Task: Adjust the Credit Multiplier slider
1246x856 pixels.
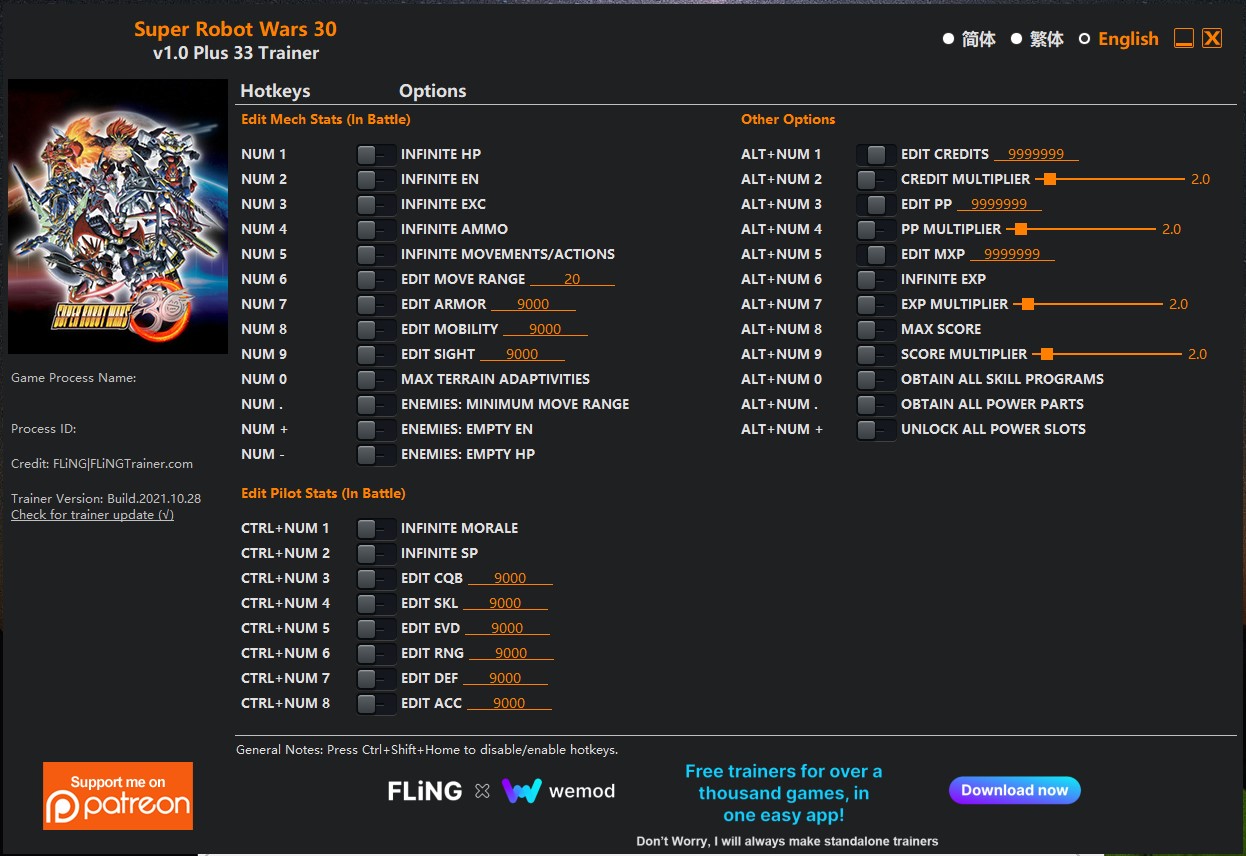Action: click(1048, 179)
